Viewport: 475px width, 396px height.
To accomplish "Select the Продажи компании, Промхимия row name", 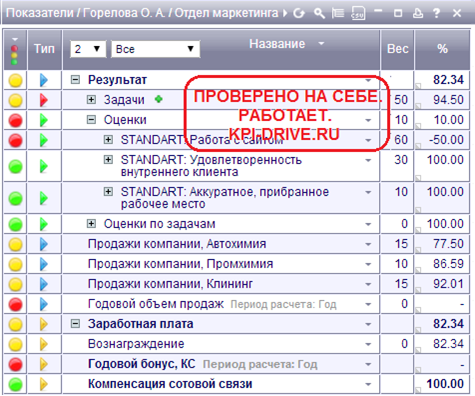I will coord(180,264).
